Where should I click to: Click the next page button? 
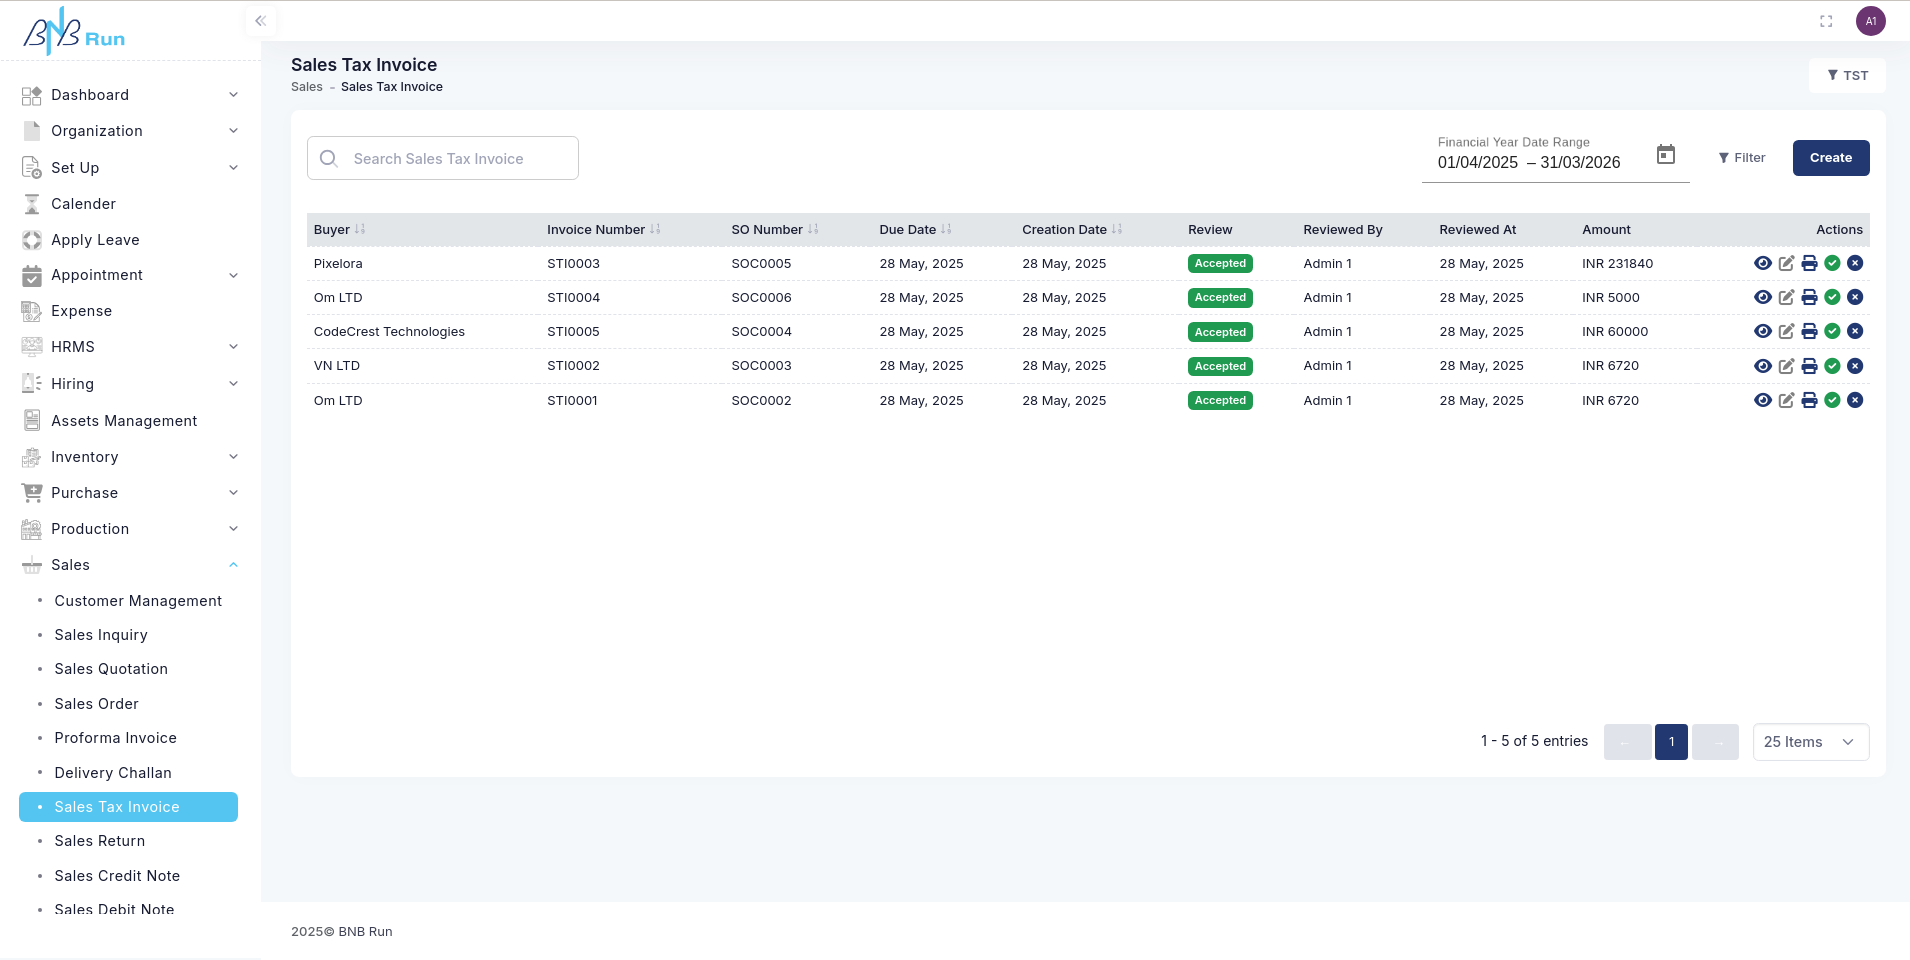pos(1715,742)
